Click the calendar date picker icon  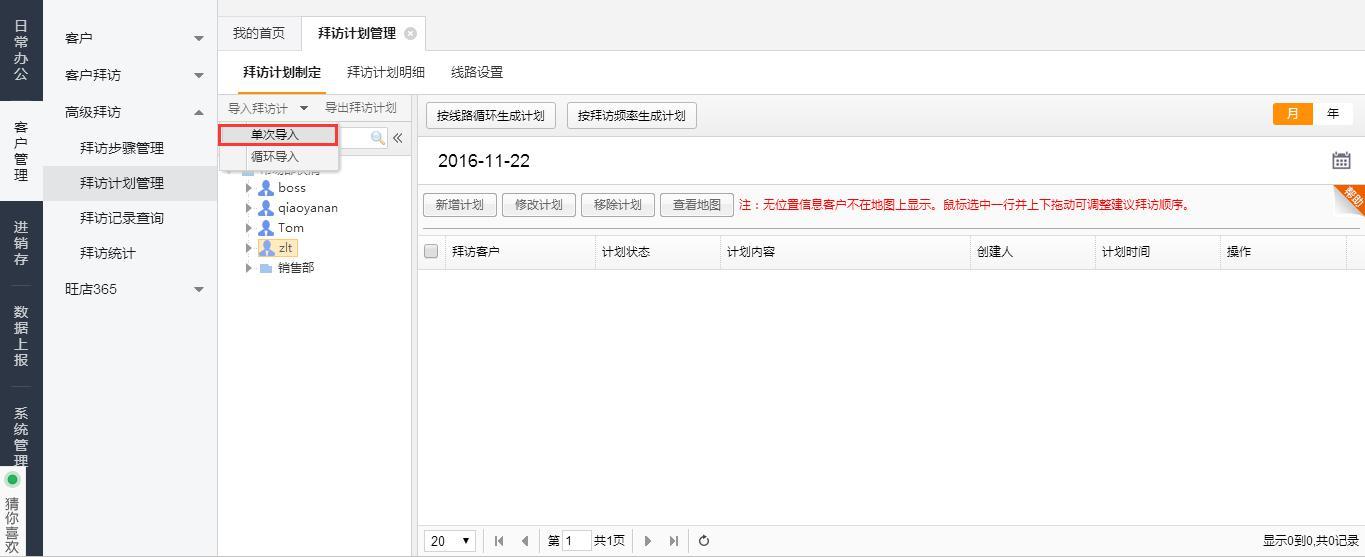point(1341,160)
